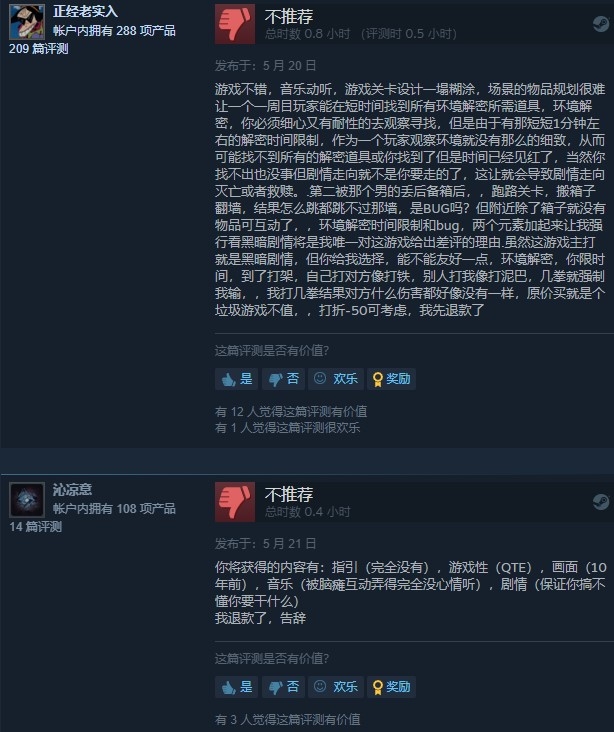Open avatar of reviewer 正经老实人

click(x=27, y=22)
